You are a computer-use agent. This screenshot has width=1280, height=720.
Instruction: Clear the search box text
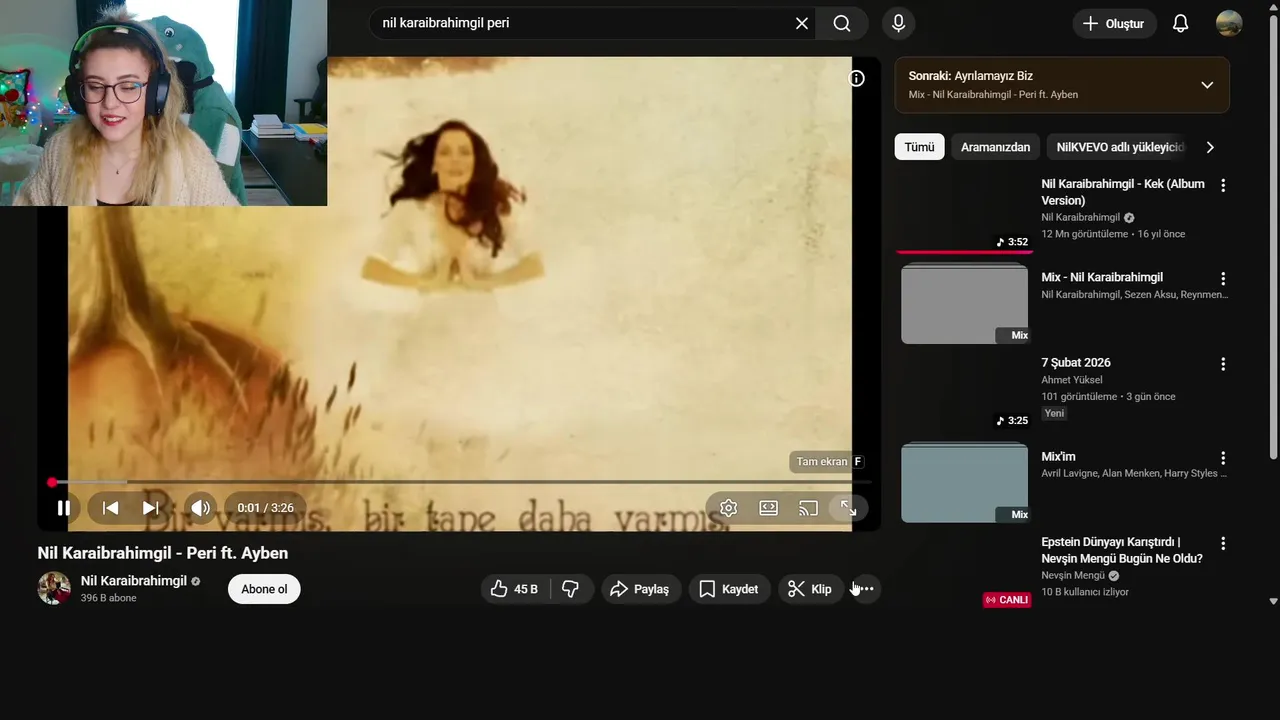pos(802,23)
